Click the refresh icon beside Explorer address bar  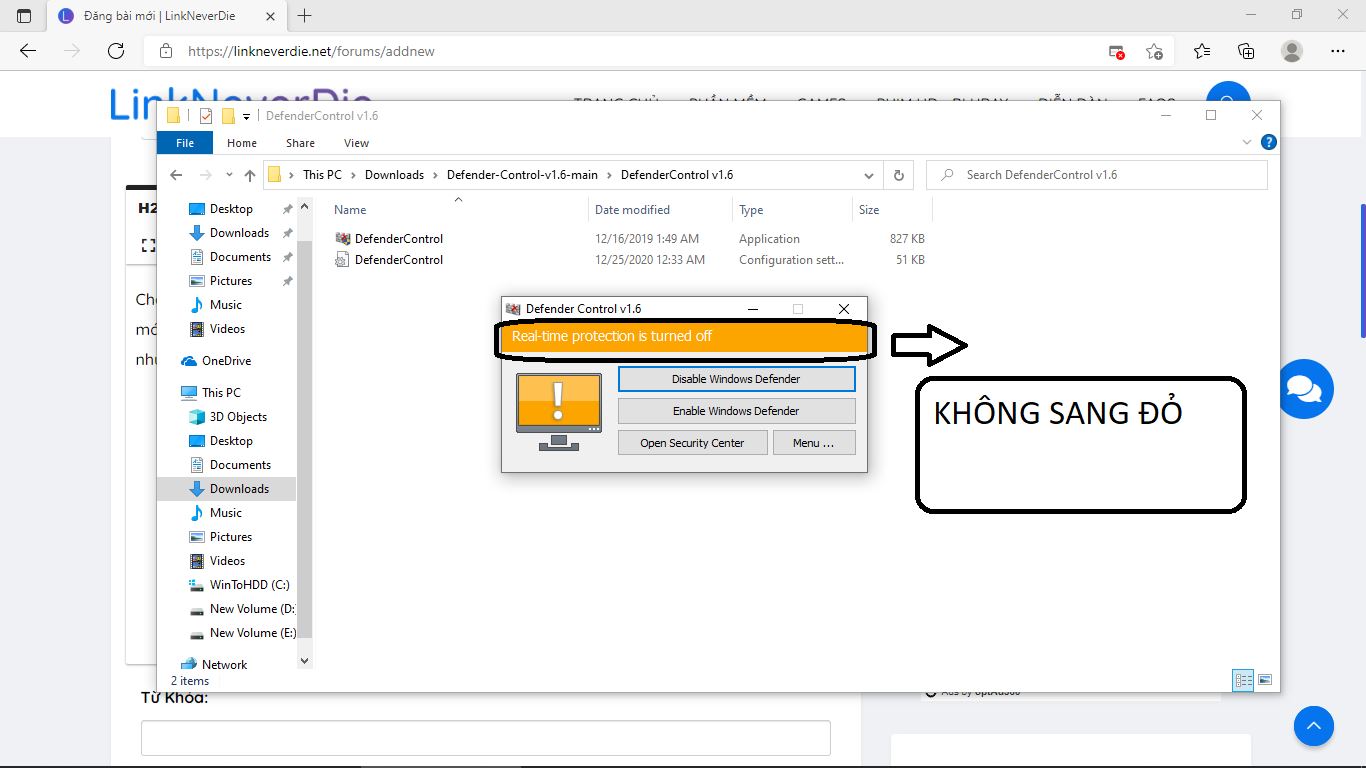[897, 174]
